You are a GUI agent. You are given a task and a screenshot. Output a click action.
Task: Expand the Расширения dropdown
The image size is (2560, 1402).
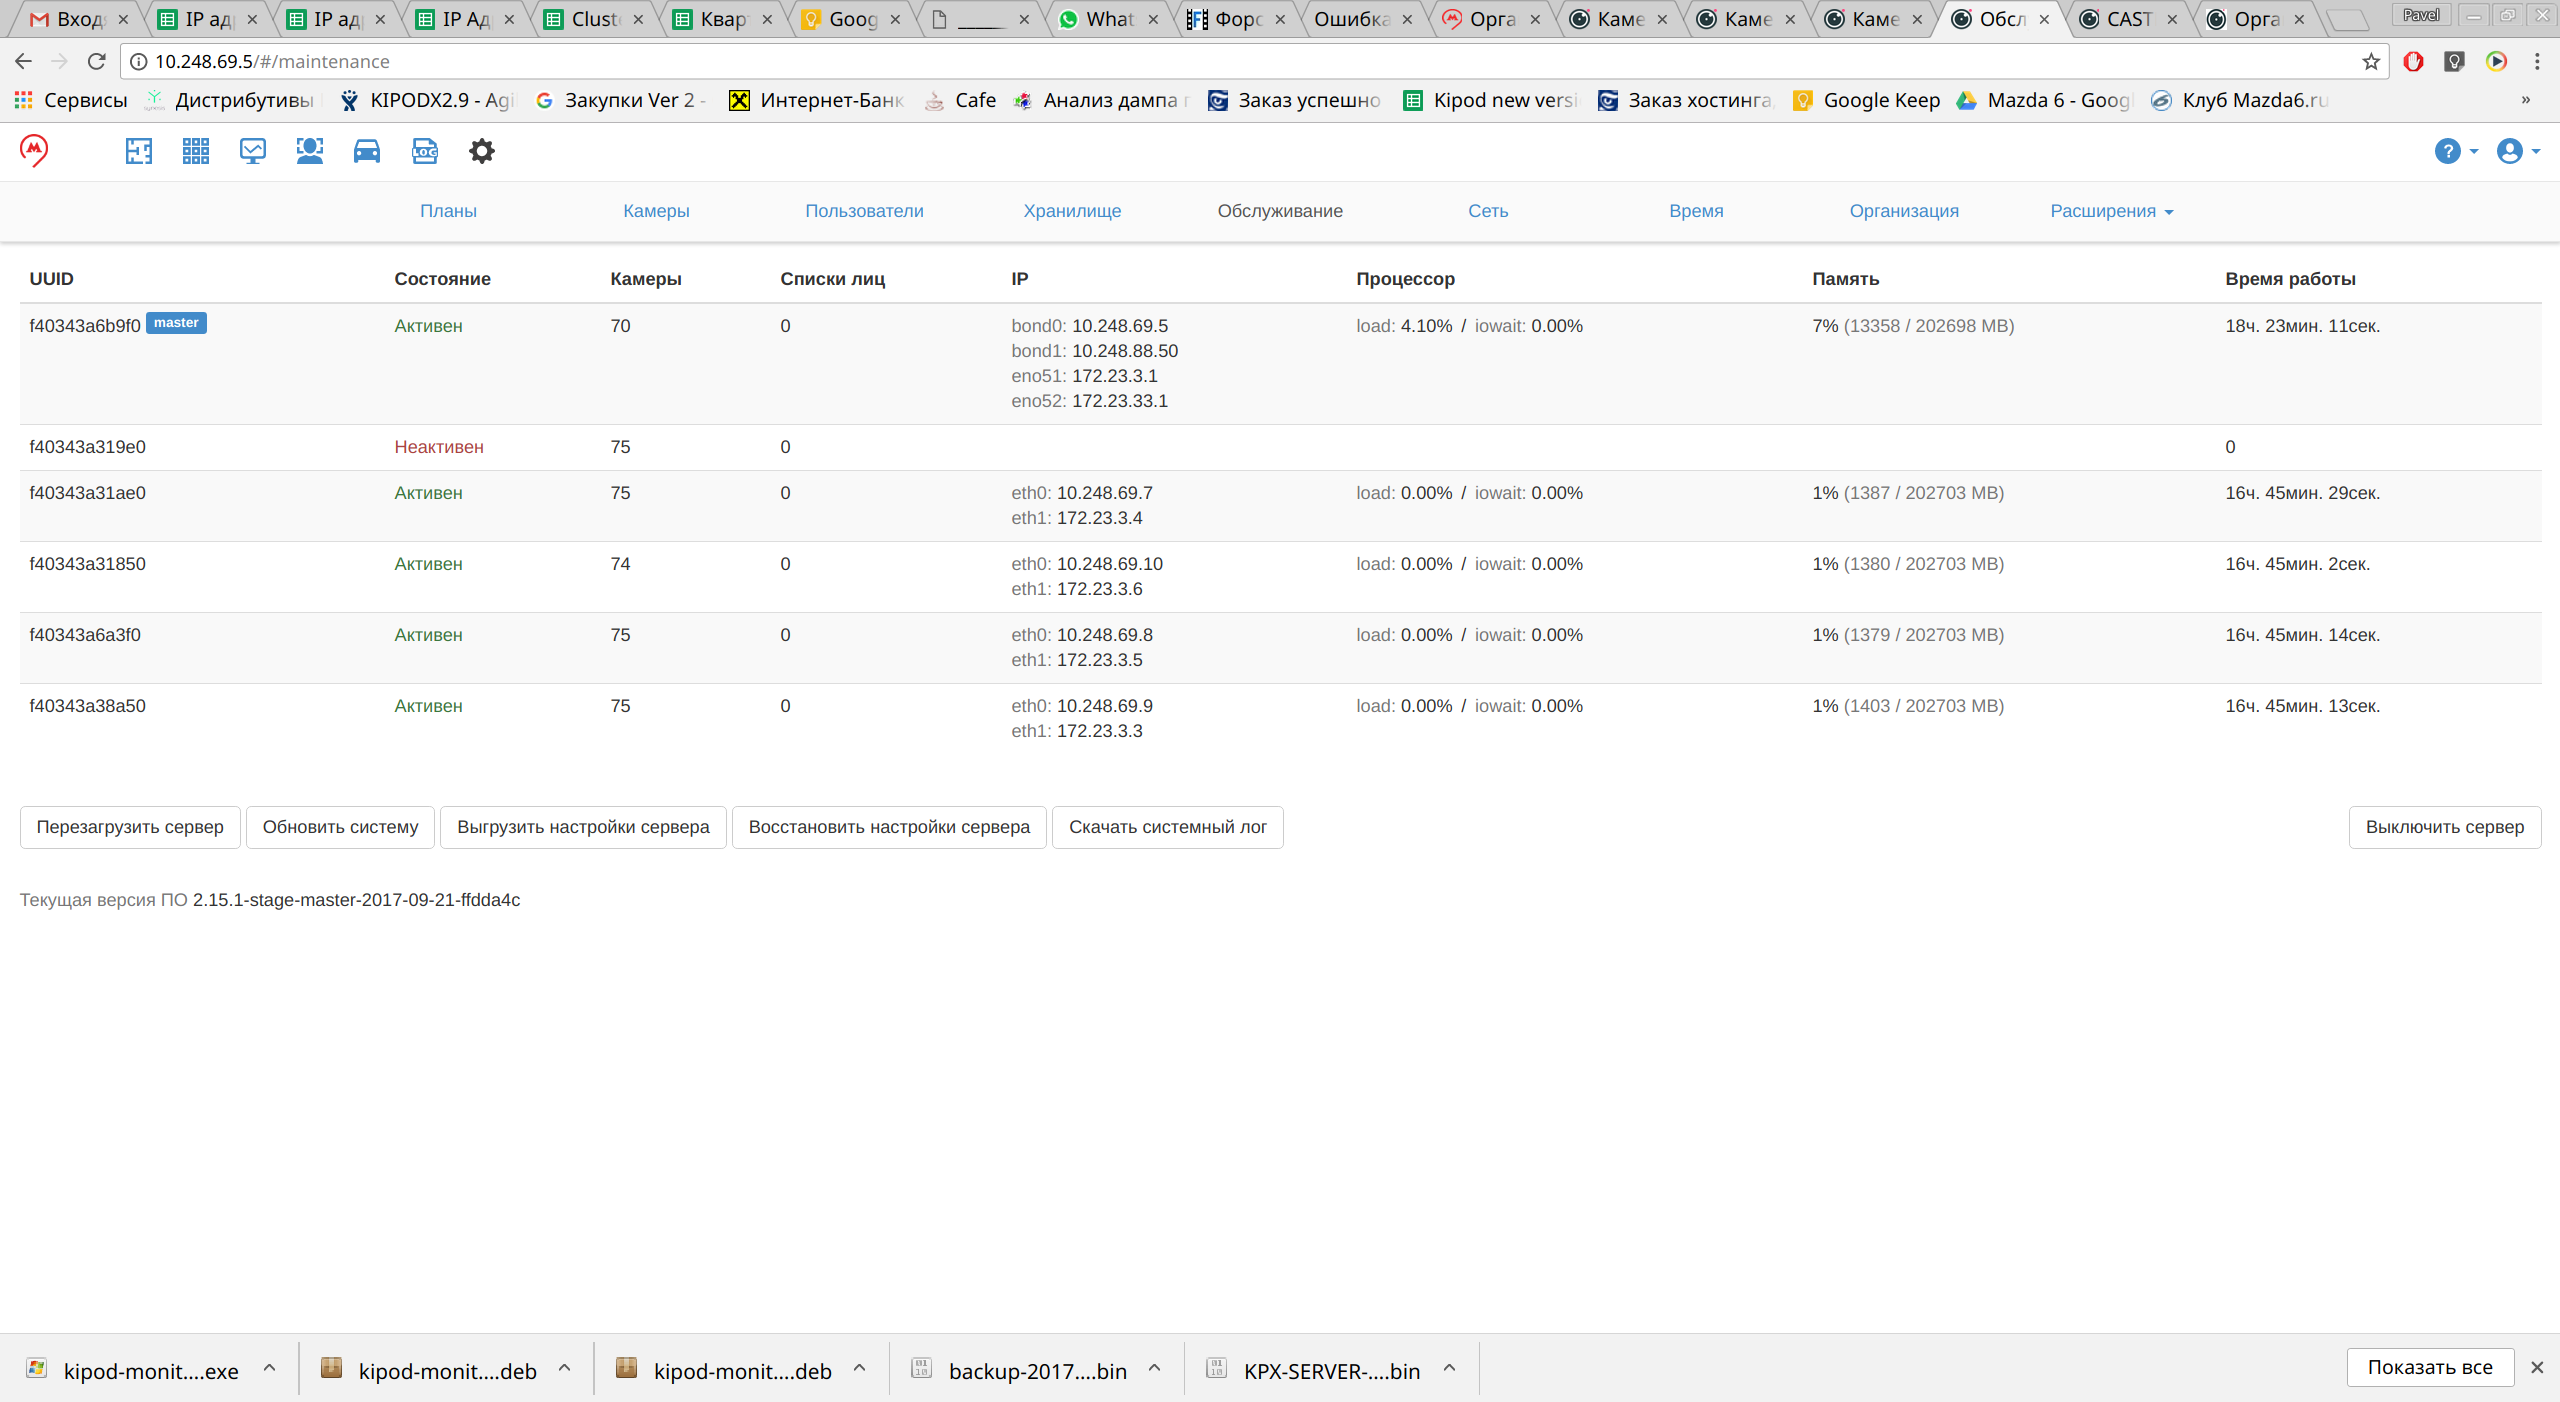2112,211
